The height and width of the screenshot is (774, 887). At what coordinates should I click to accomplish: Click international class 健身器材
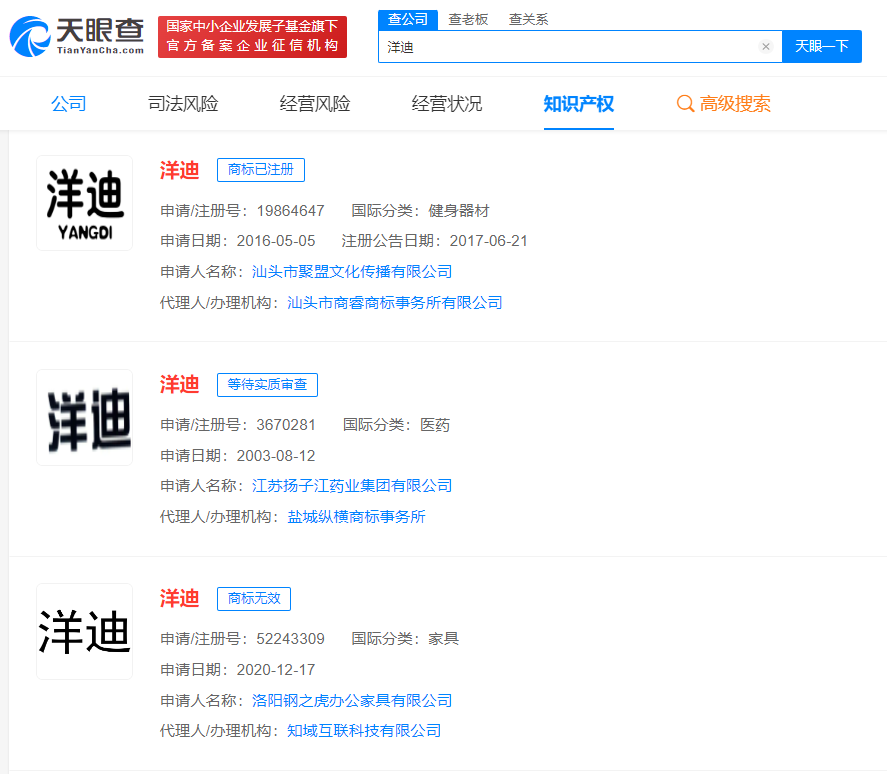(x=459, y=211)
